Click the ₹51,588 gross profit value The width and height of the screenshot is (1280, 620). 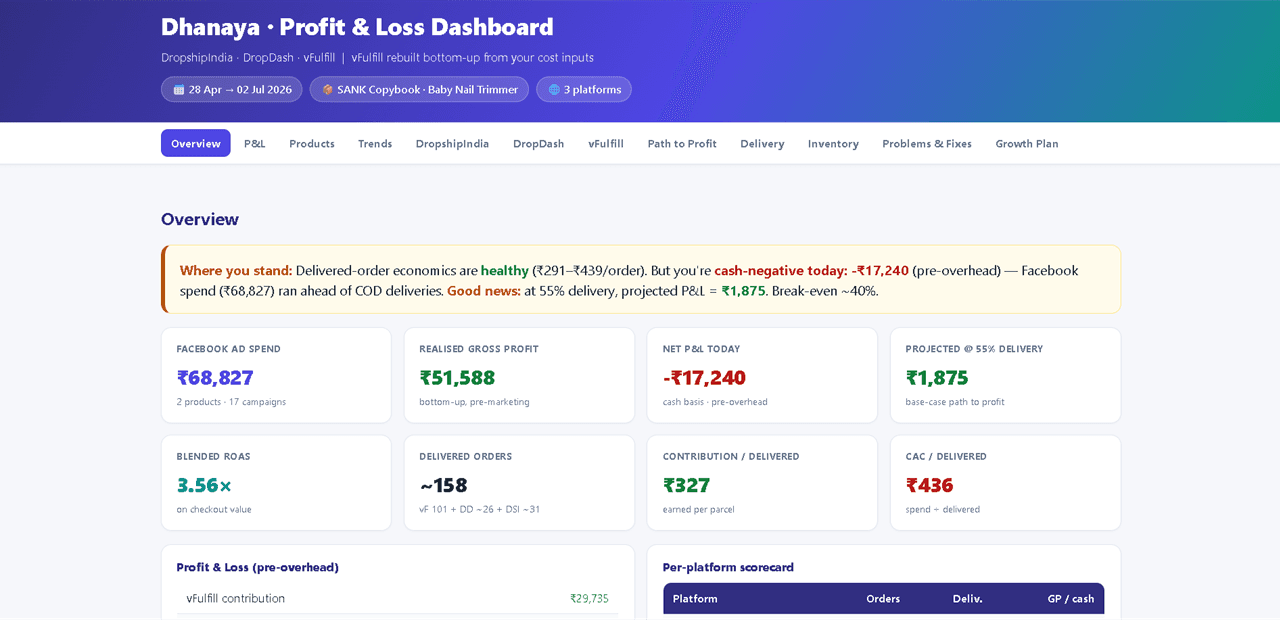(x=457, y=378)
